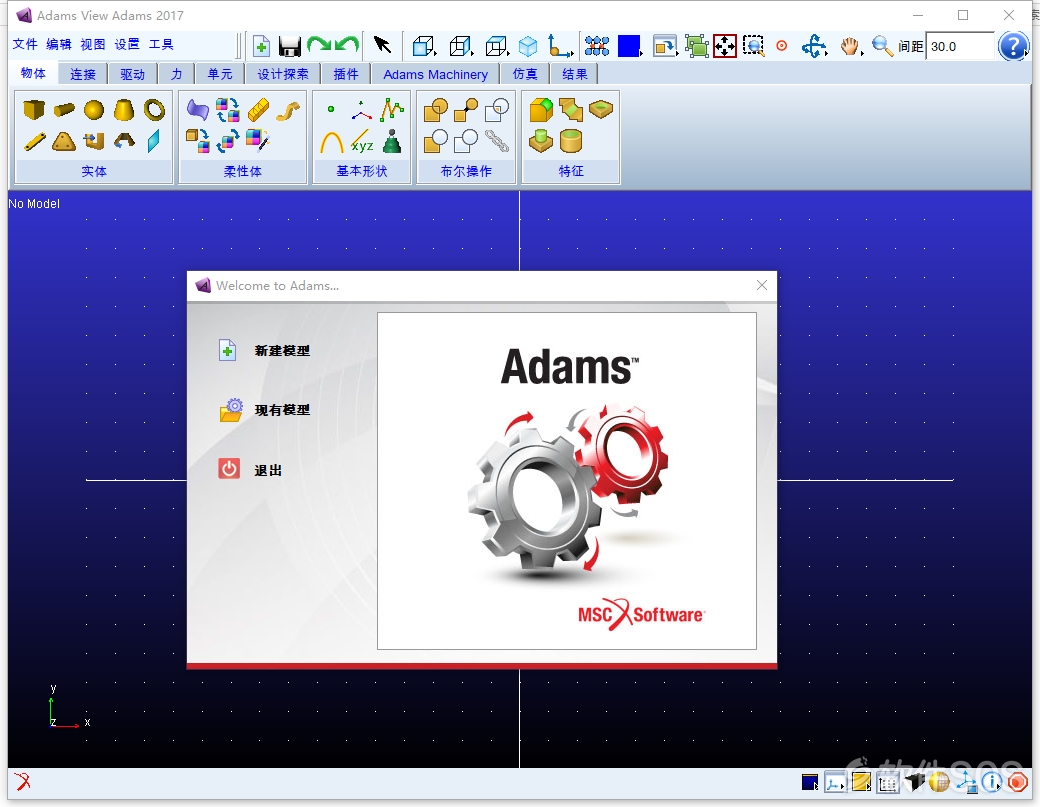1040x807 pixels.
Task: Choose the blue plane tool in 实体
Action: coord(154,141)
